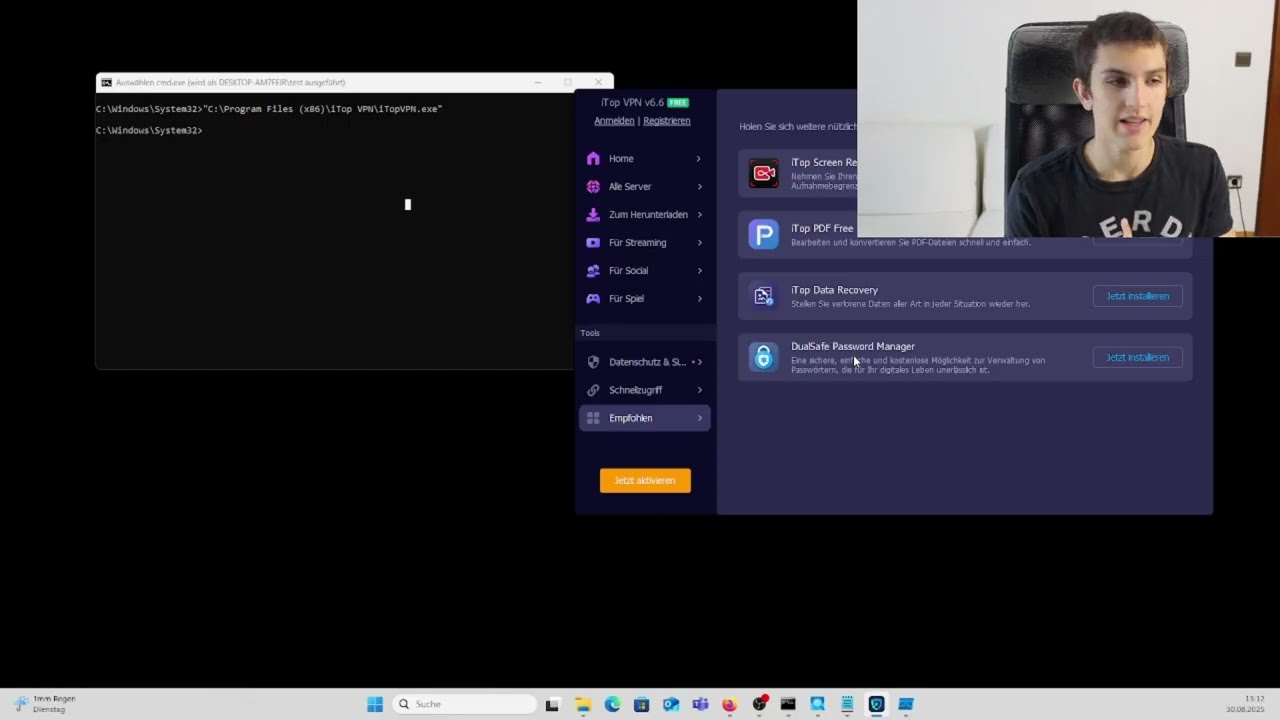Click the Datenschutz shield icon
Image resolution: width=1280 pixels, height=720 pixels.
point(593,362)
